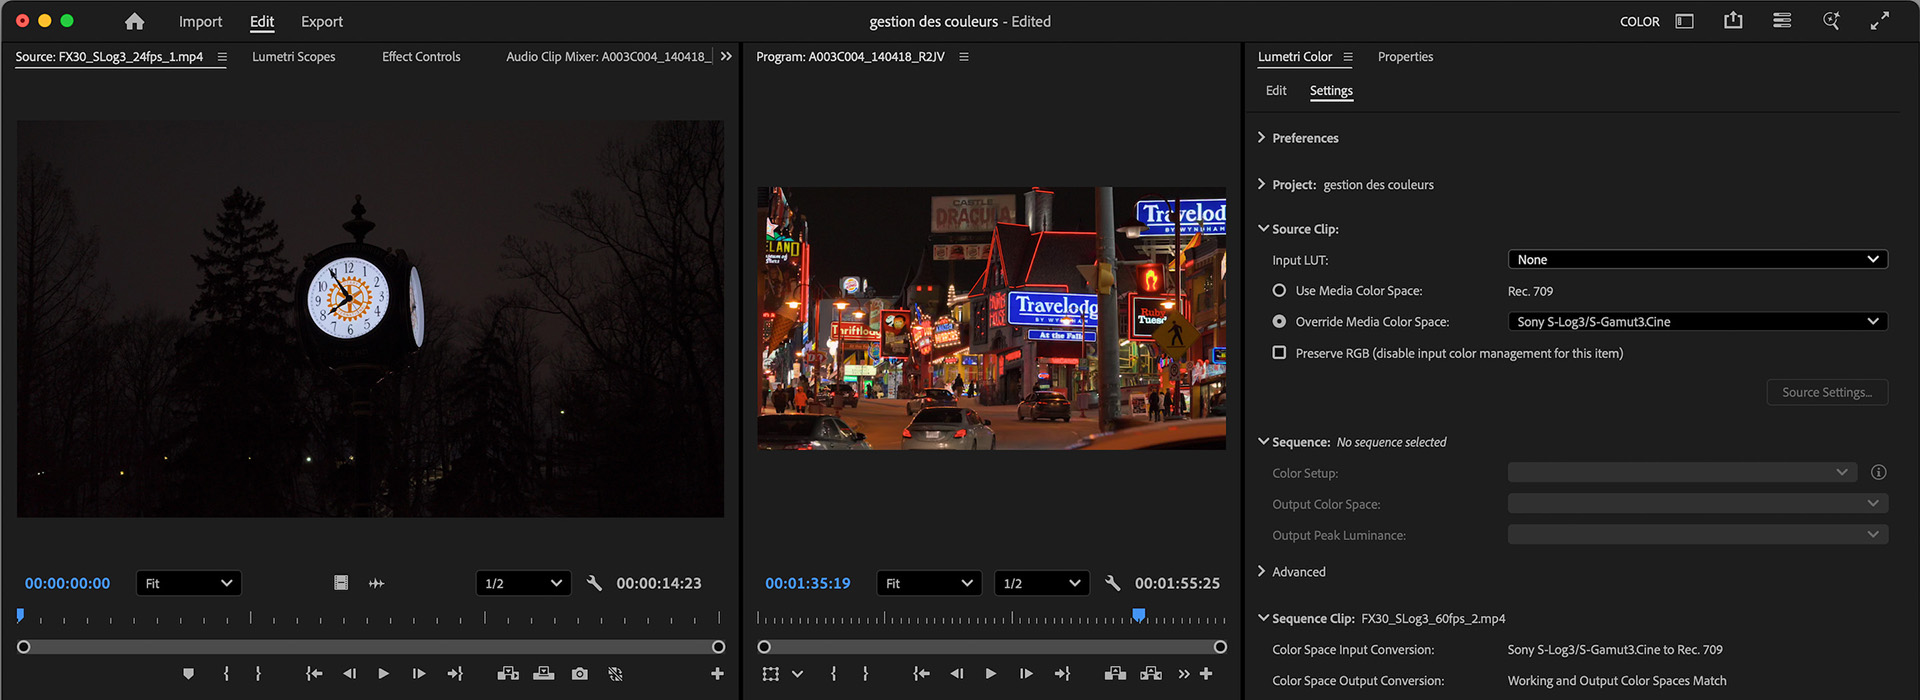Click the Lift icon in Program monitor
Image resolution: width=1920 pixels, height=700 pixels.
pyautogui.click(x=1115, y=674)
